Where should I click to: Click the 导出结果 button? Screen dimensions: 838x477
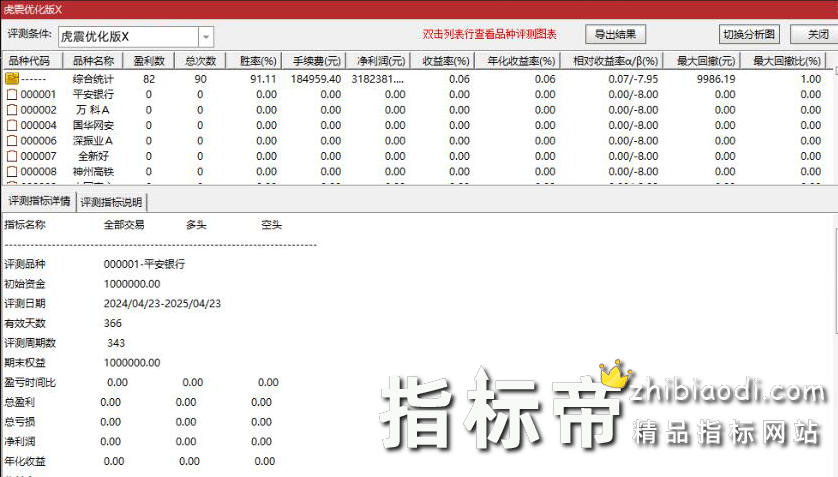615,35
